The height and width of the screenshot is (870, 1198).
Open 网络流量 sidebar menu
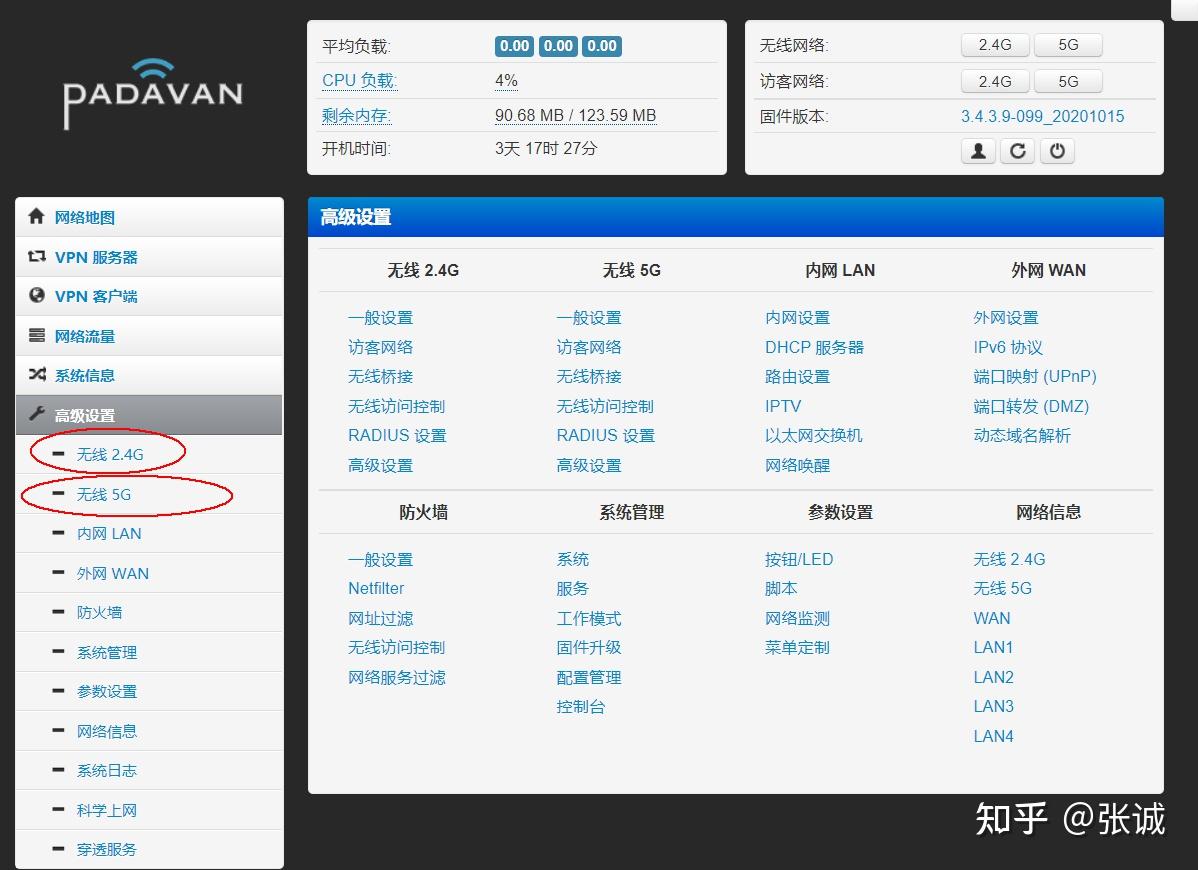click(149, 336)
